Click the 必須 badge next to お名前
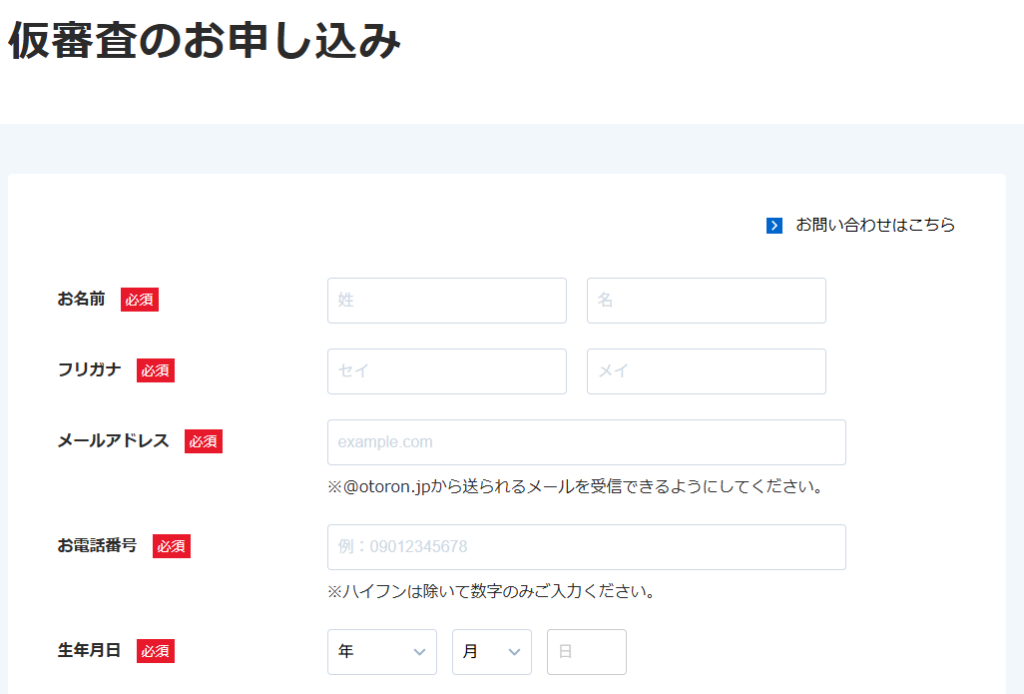Viewport: 1024px width, 694px height. click(140, 300)
